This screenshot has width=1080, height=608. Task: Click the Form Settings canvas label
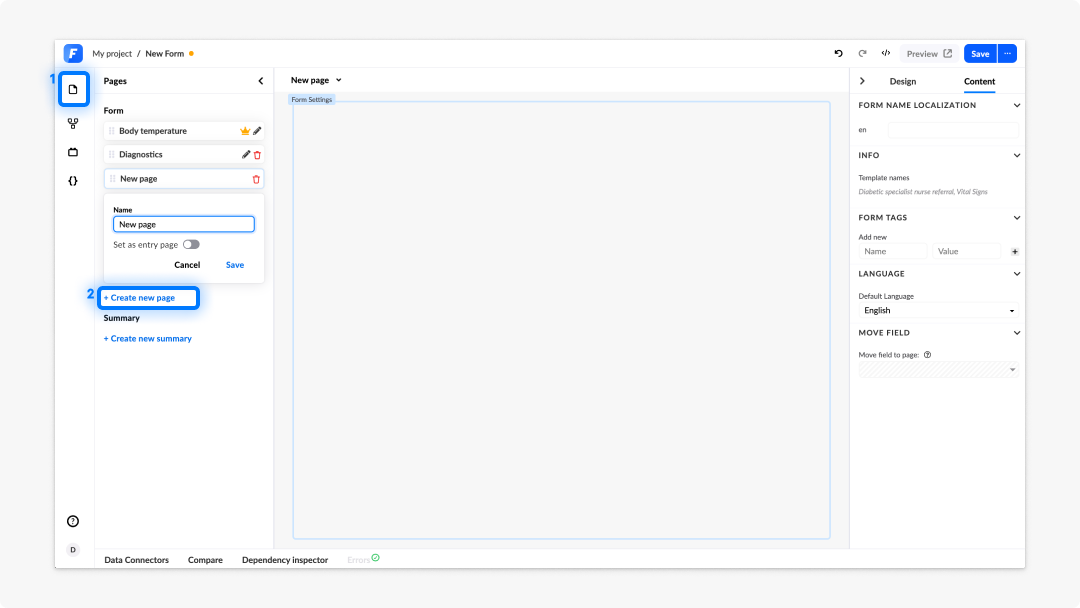coord(311,99)
